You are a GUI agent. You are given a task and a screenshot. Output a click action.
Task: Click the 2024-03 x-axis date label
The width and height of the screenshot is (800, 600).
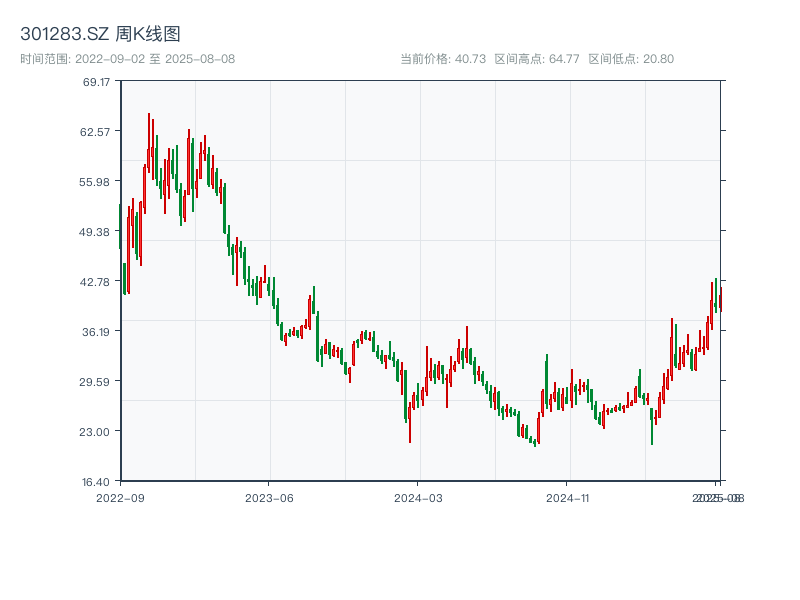(x=418, y=497)
